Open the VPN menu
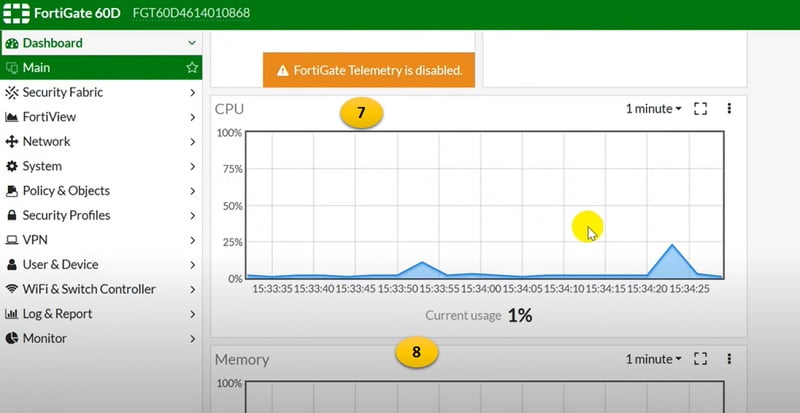This screenshot has height=413, width=800. (x=101, y=240)
